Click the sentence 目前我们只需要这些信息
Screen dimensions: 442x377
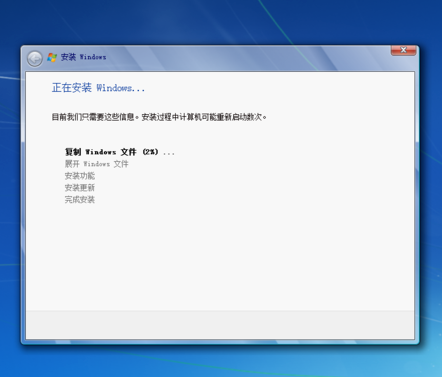(95, 117)
